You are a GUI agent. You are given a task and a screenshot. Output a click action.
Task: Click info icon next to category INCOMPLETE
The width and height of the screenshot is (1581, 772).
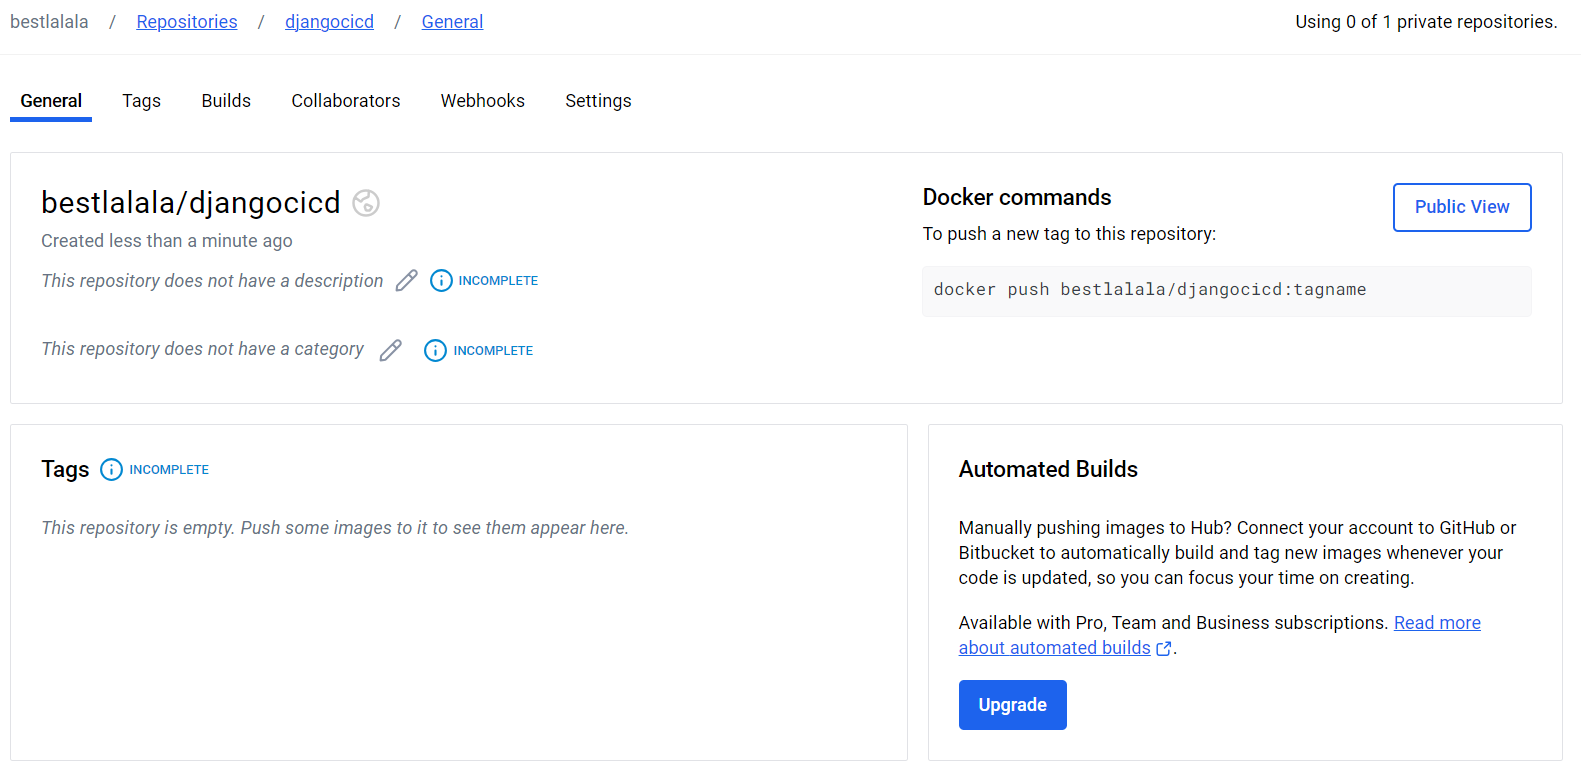point(435,351)
